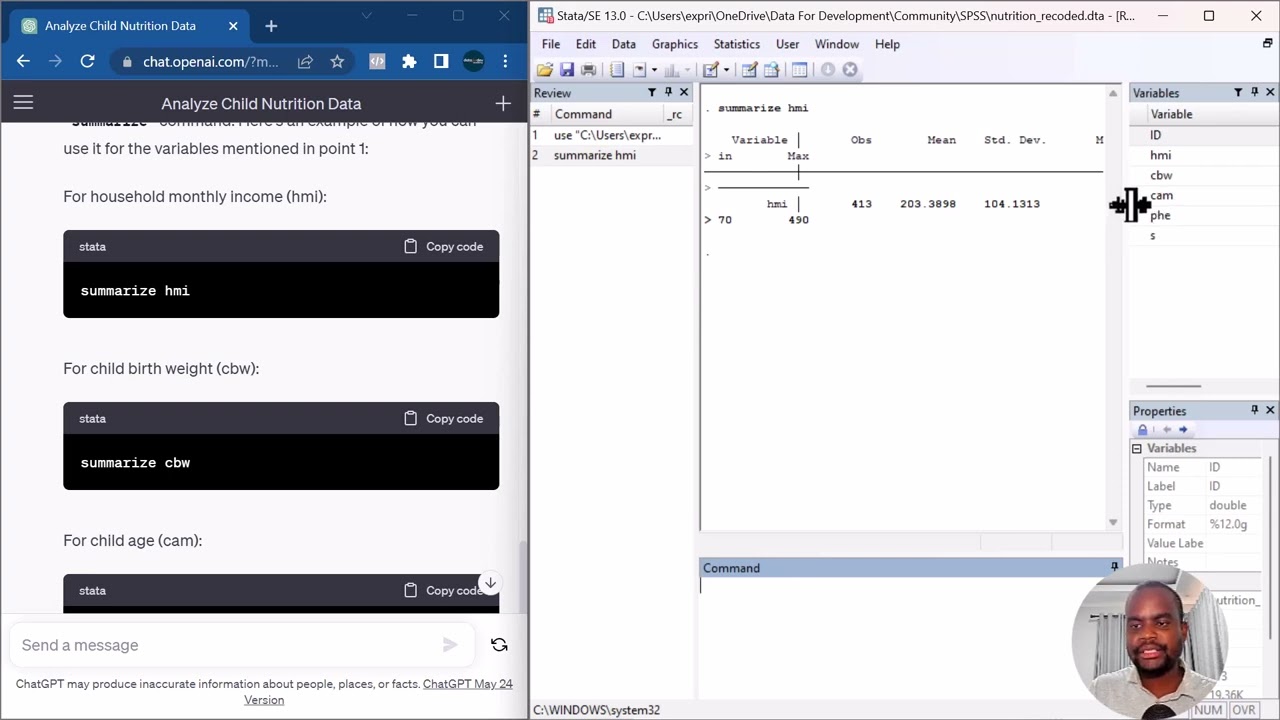
Task: Select 'summarize hmi' in Review history
Action: [611, 155]
